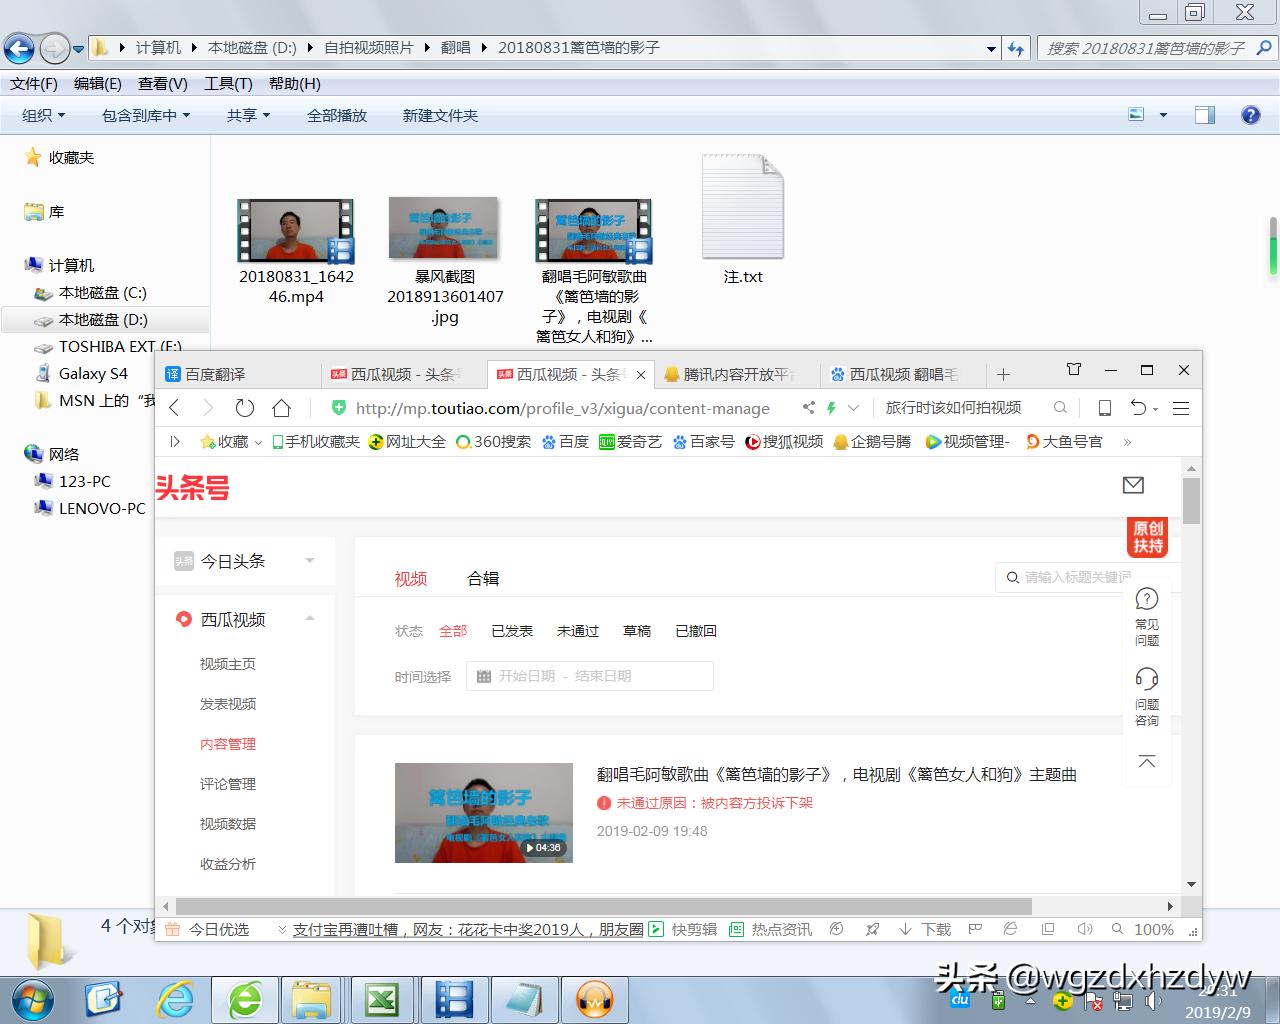Open the 问题咨询 headset icon

pos(1147,697)
